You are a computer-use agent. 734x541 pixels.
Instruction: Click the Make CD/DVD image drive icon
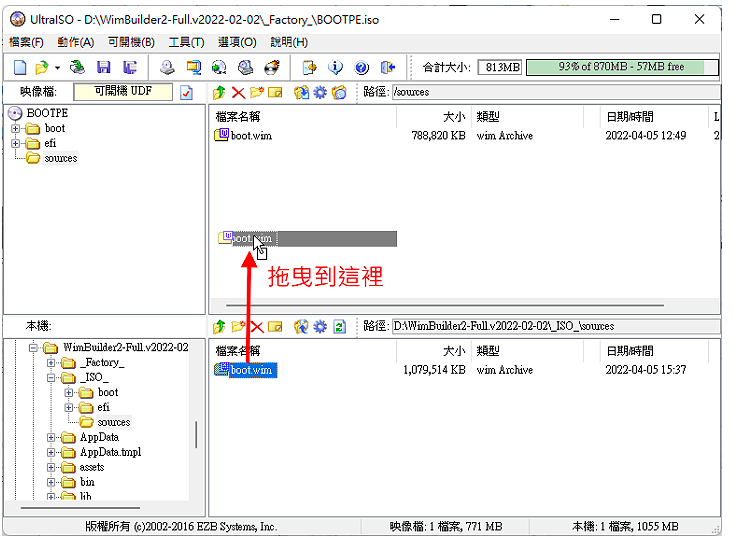[x=167, y=67]
